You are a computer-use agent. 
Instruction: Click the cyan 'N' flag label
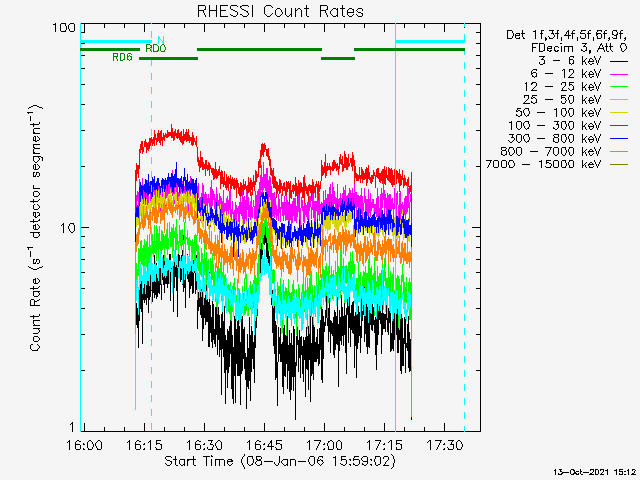pyautogui.click(x=161, y=40)
